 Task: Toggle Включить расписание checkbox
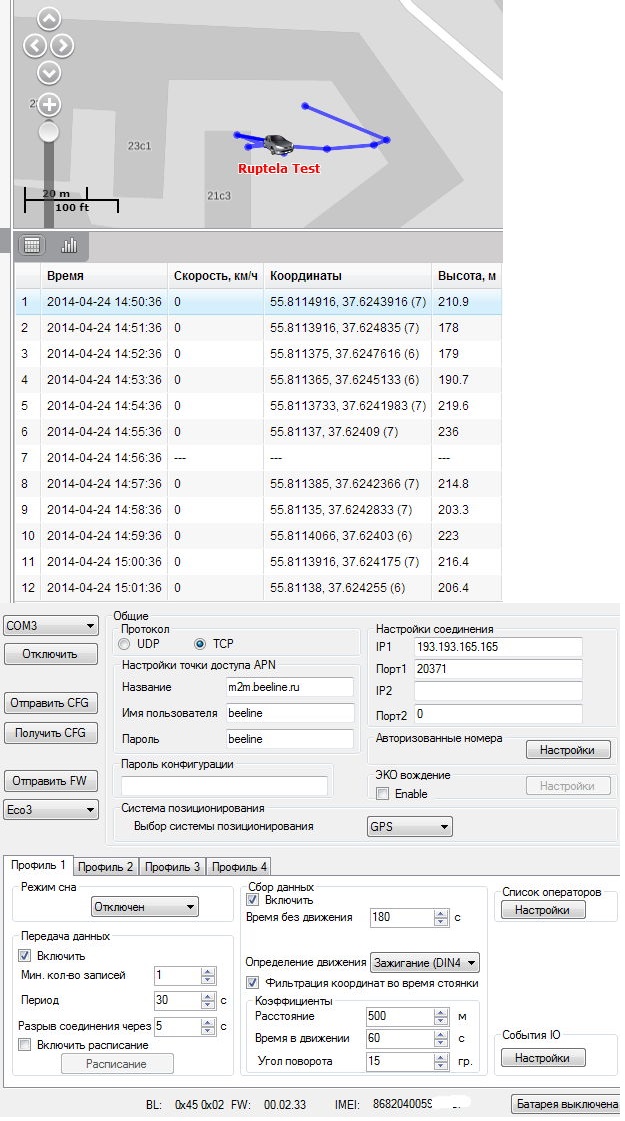pyautogui.click(x=25, y=1044)
